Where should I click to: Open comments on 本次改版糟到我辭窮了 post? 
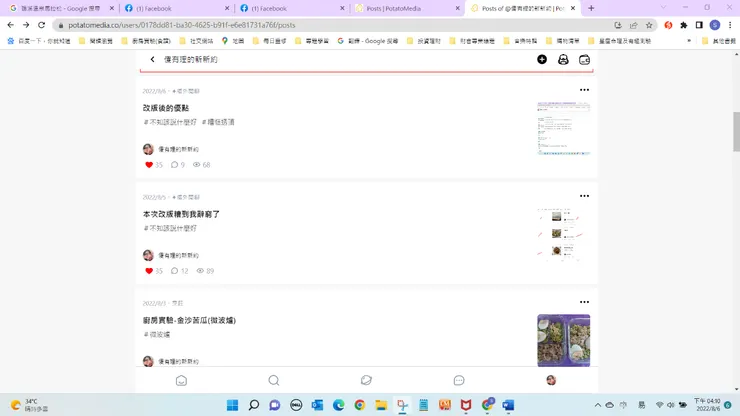point(175,271)
